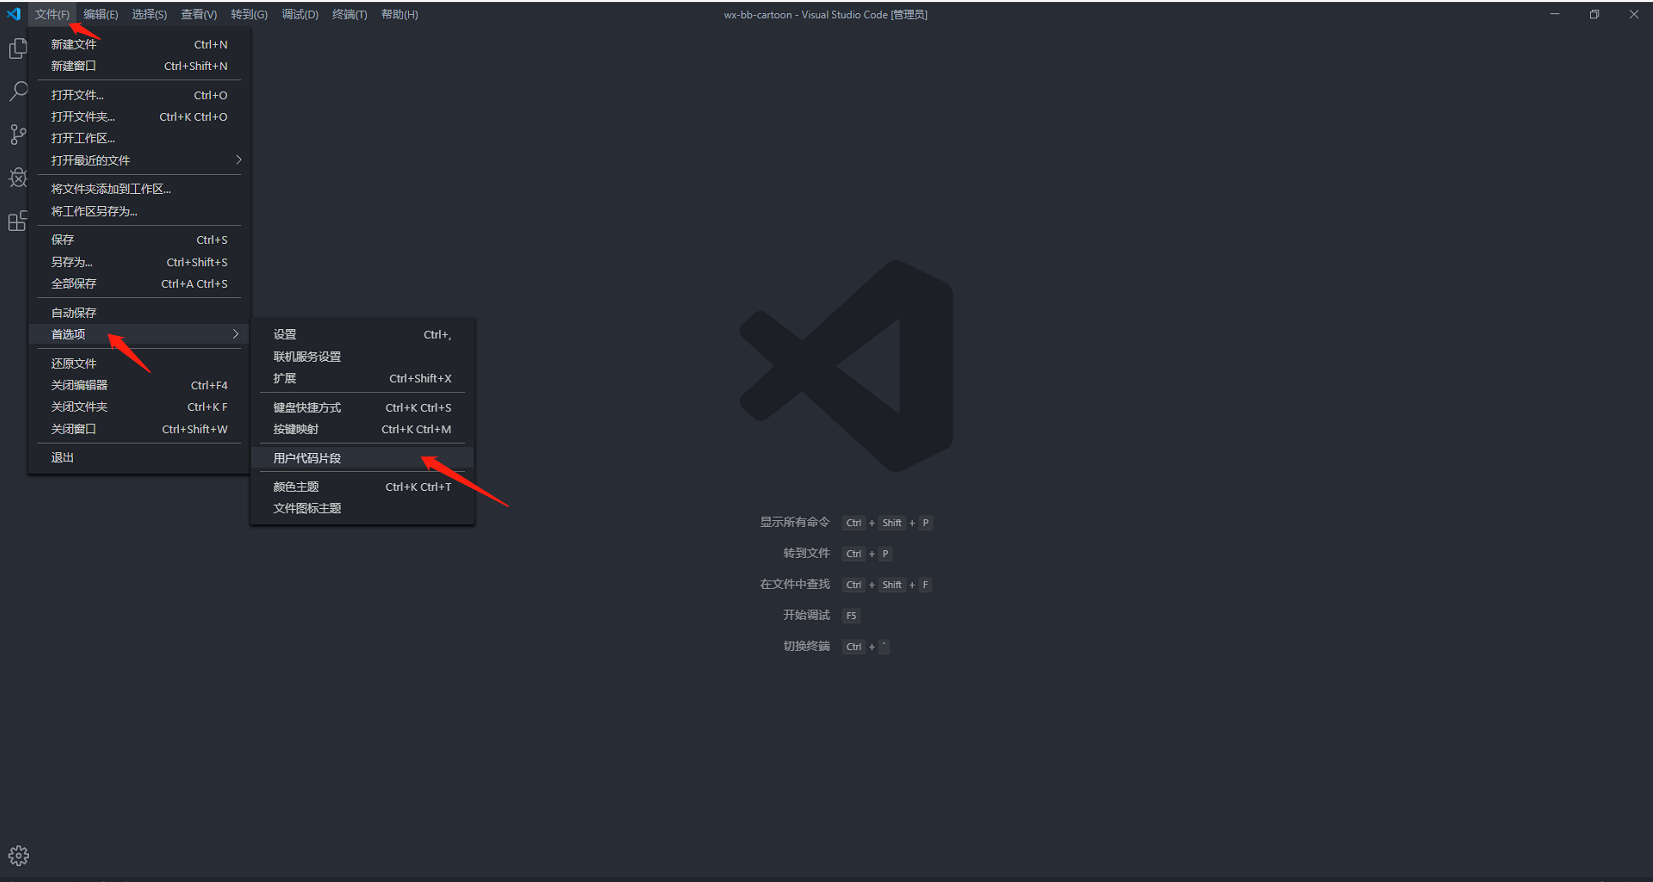Open the 查看(V) menu
The image size is (1653, 882).
(x=198, y=14)
